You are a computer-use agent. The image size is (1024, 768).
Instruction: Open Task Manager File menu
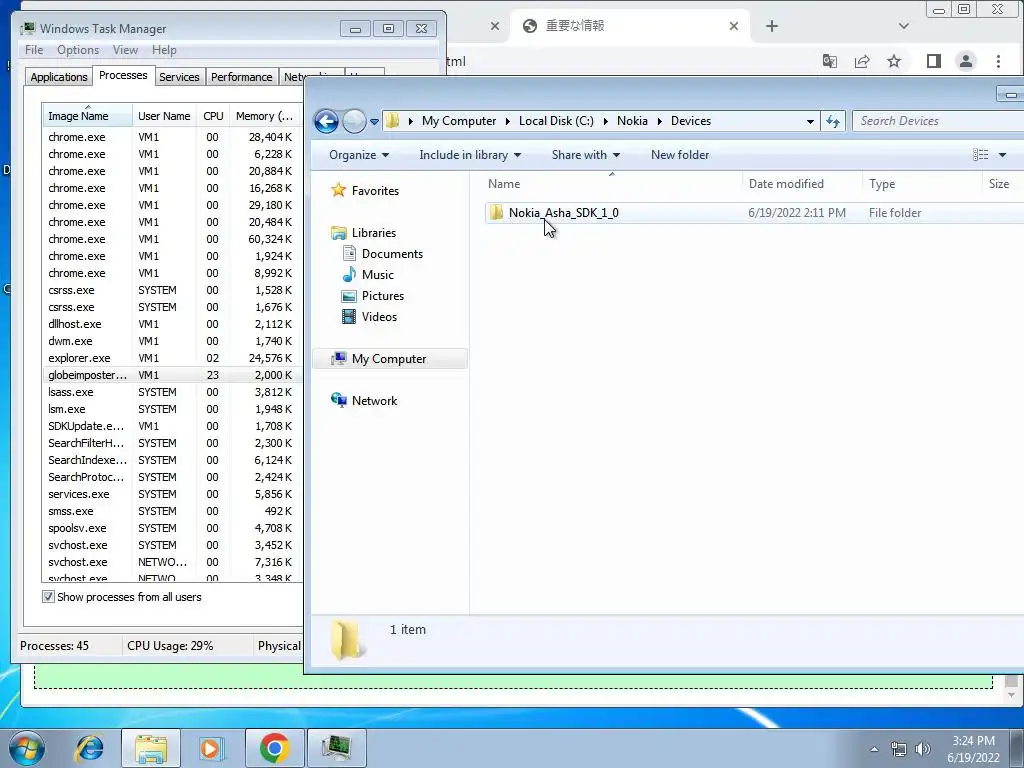tap(34, 50)
